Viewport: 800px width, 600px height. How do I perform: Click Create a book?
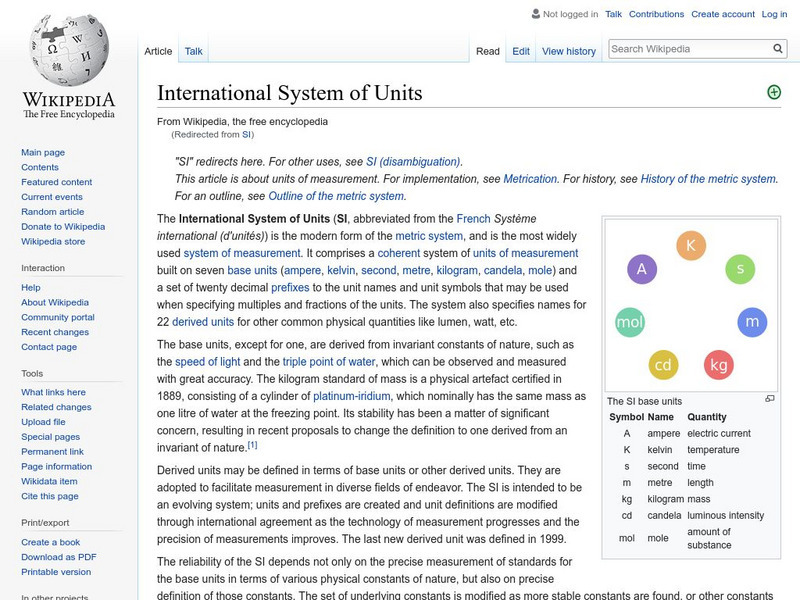pos(51,542)
